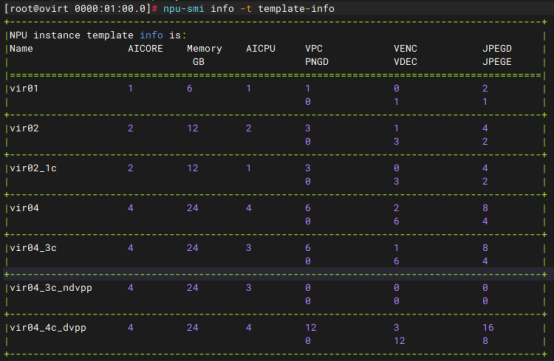
Task: Click the AICORE column header
Action: coord(145,48)
